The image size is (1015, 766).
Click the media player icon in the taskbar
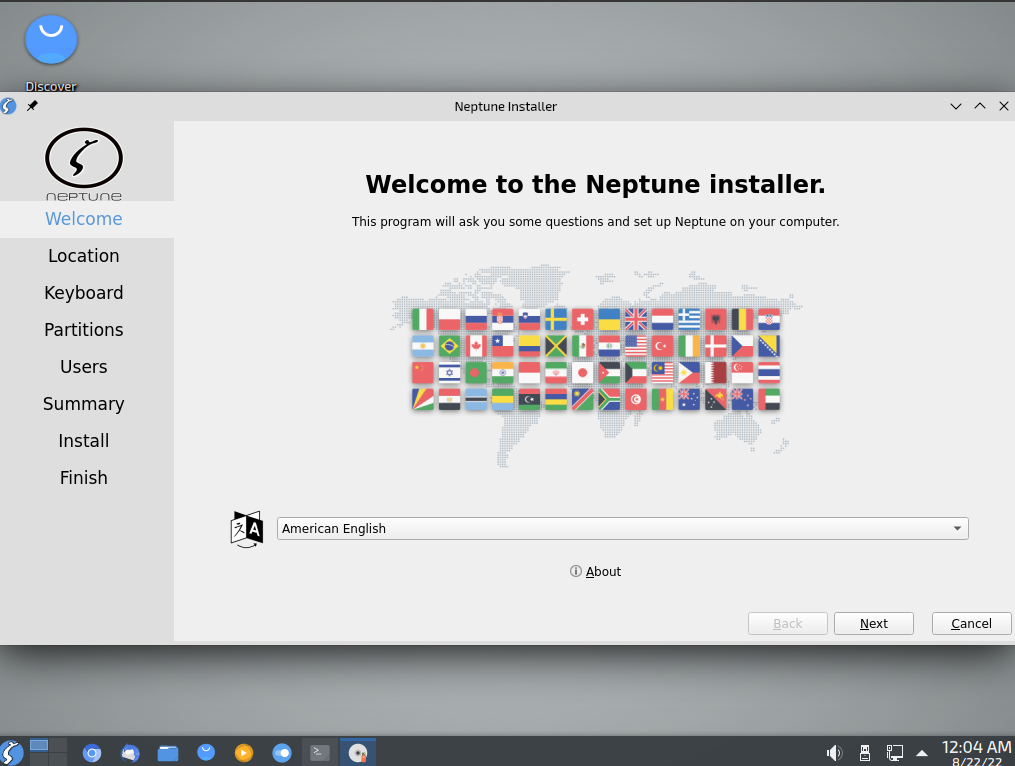pos(244,752)
